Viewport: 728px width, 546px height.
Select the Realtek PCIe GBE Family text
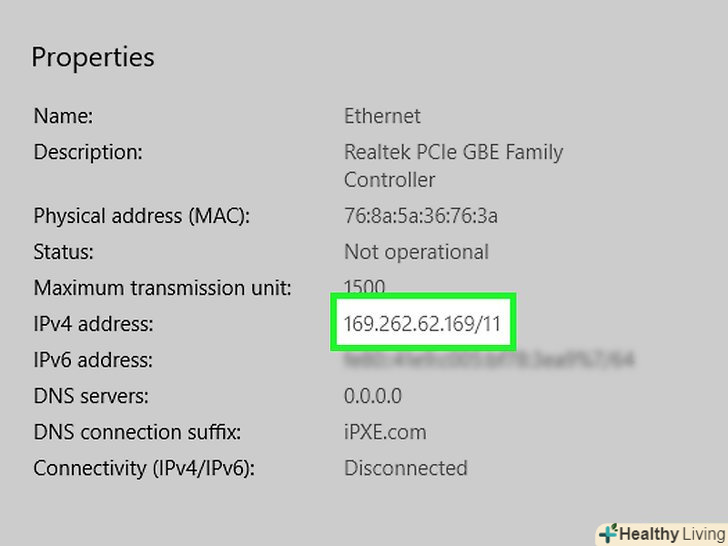tap(453, 153)
